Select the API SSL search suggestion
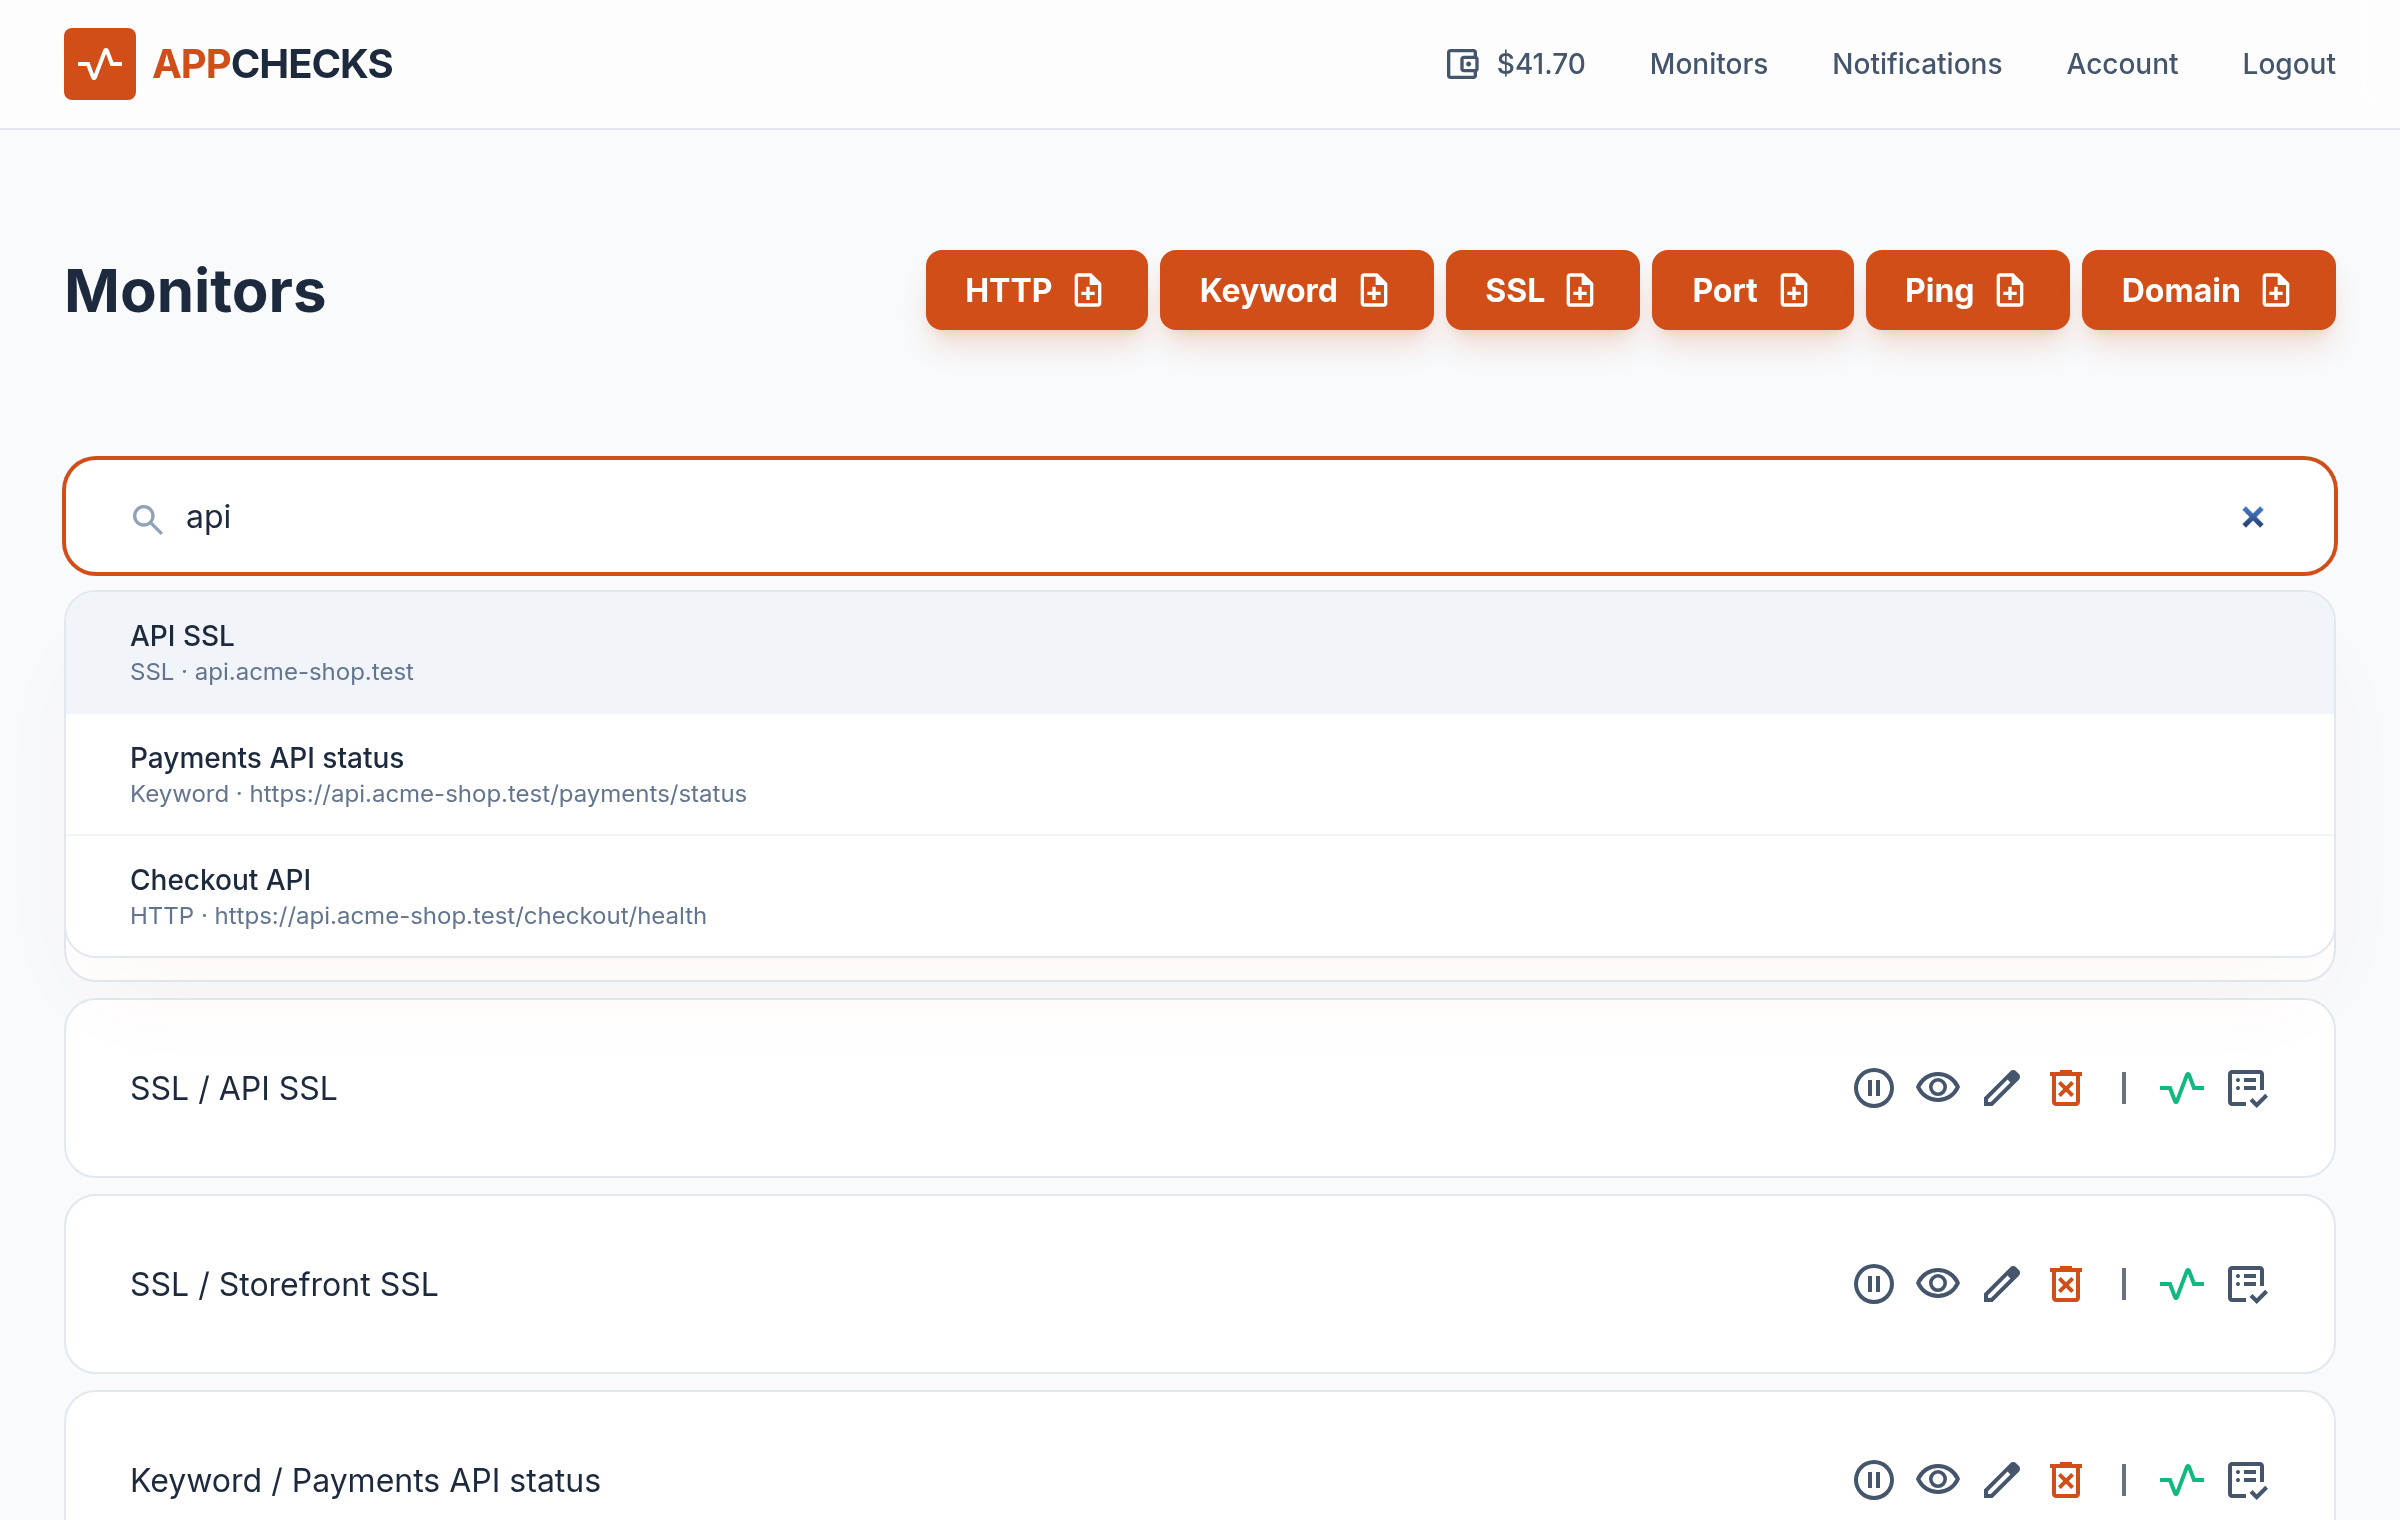 [1200, 653]
